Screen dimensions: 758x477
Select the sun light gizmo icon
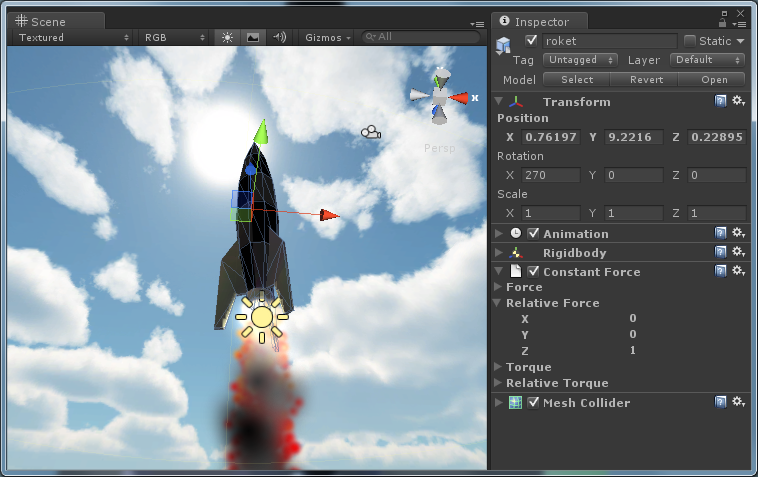click(x=262, y=318)
